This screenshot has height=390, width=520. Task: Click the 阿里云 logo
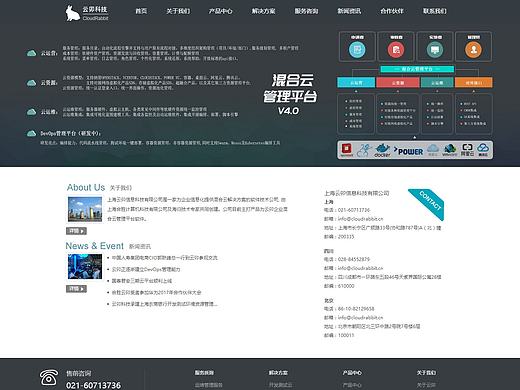[x=467, y=150]
